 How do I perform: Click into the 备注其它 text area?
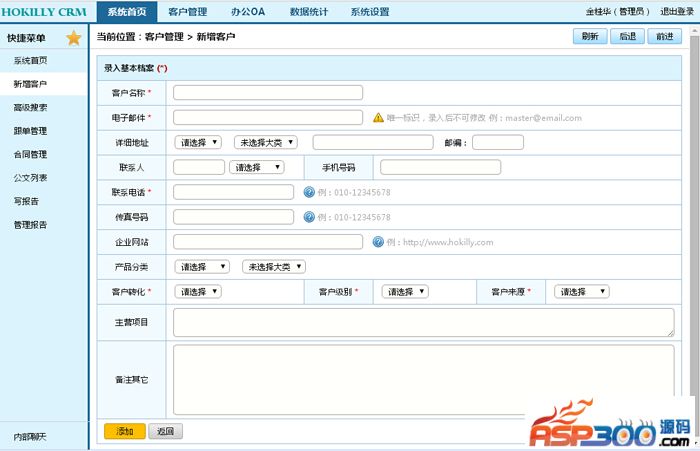point(423,380)
